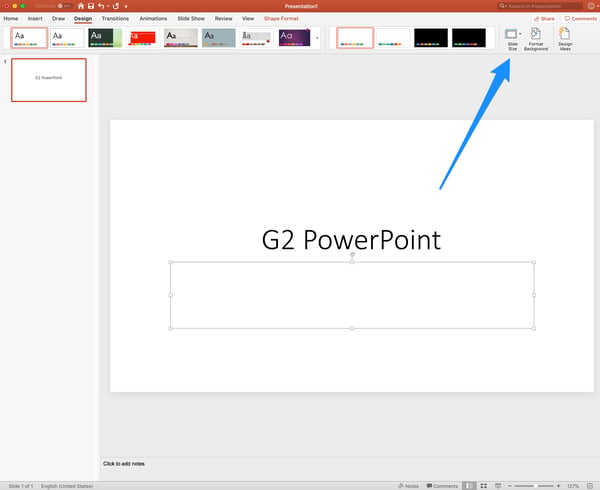Switch to Slide Sorter grid view icon
This screenshot has height=490, width=600.
pos(484,486)
